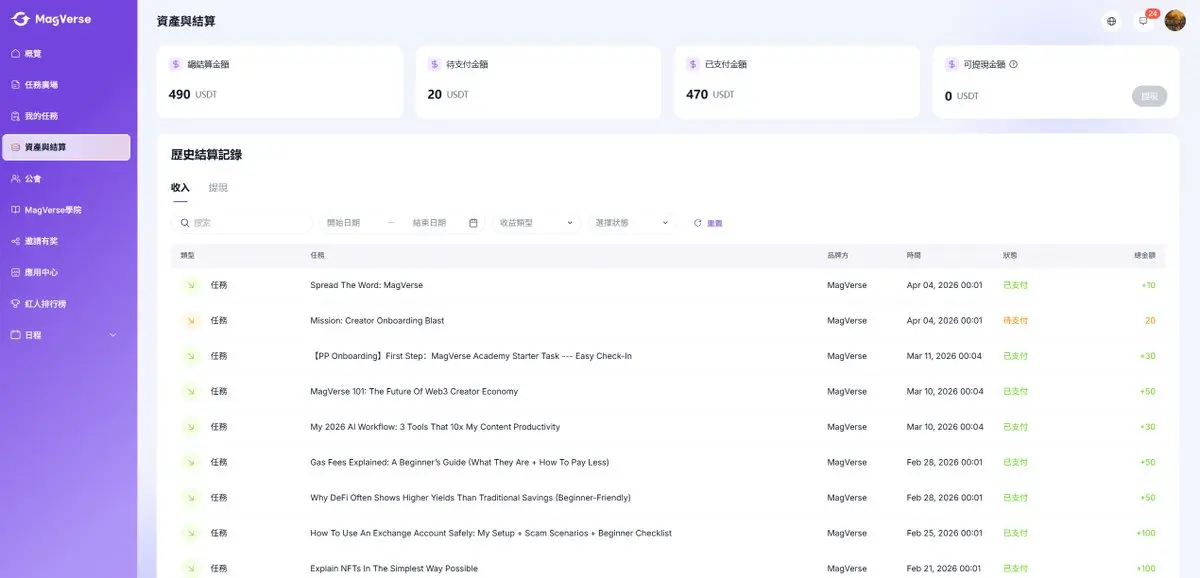This screenshot has height=578, width=1200.
Task: Click the dollar icon on 已支付金額 card
Action: click(692, 64)
